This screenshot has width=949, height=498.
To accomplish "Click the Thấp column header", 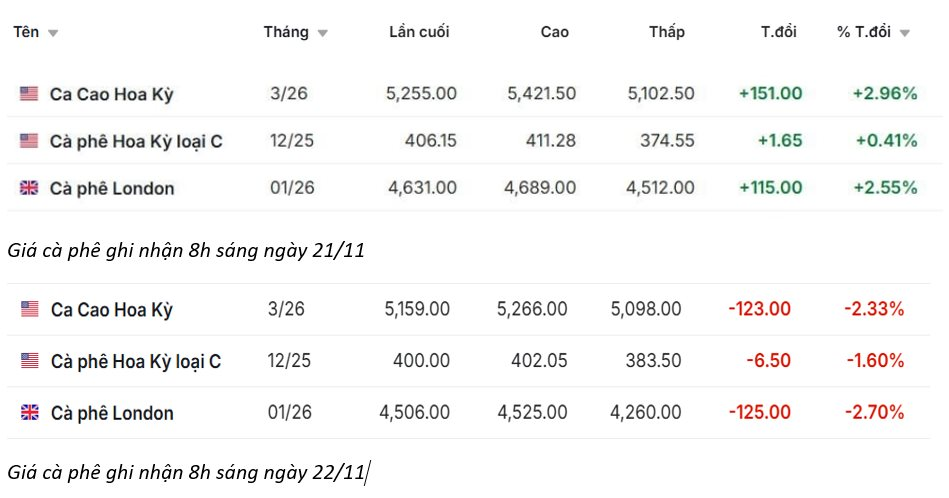I will [x=666, y=32].
